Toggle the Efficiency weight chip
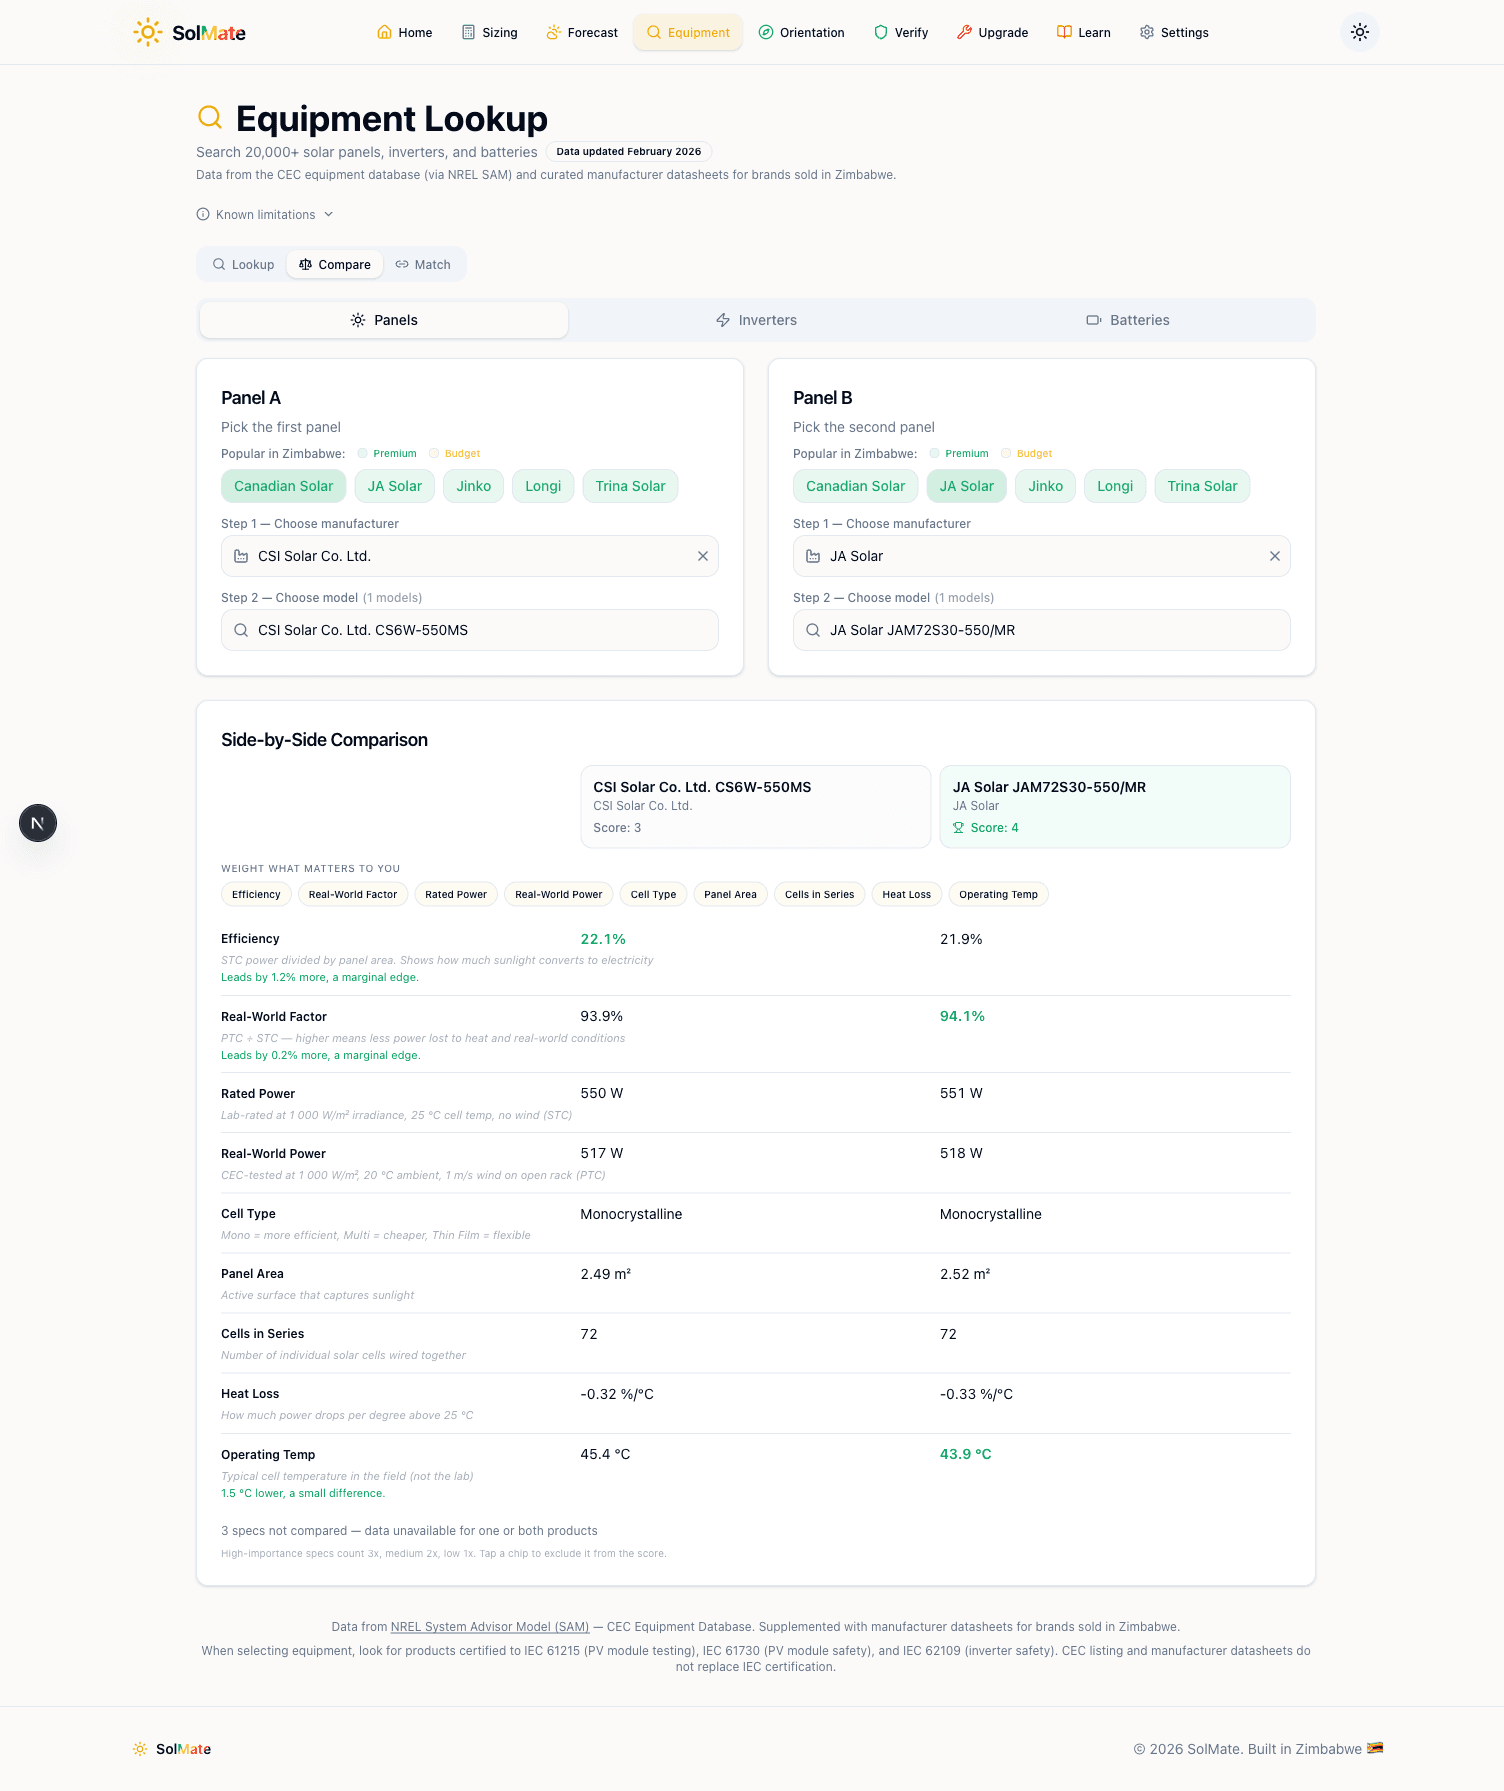The image size is (1504, 1791). [256, 894]
